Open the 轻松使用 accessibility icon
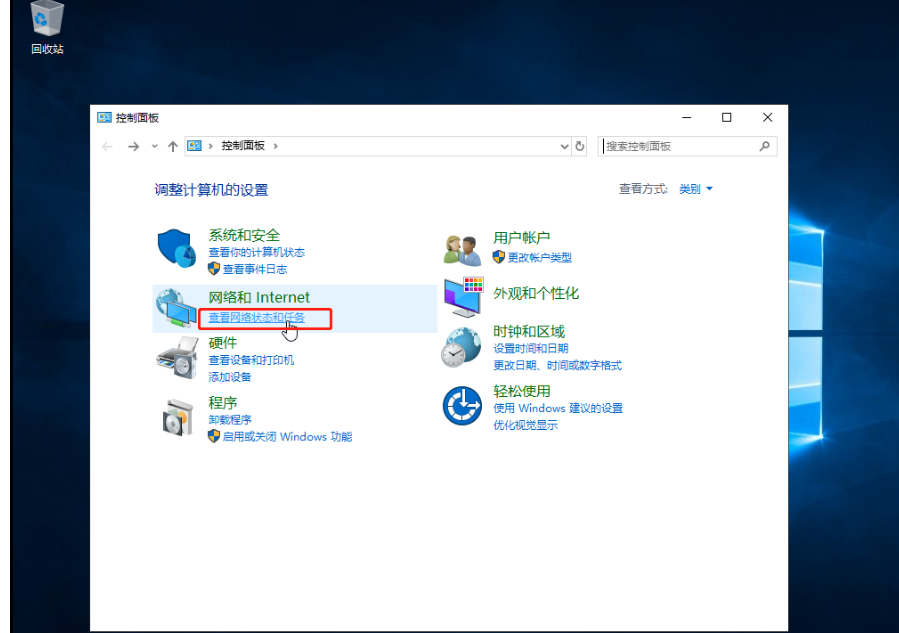 point(462,406)
